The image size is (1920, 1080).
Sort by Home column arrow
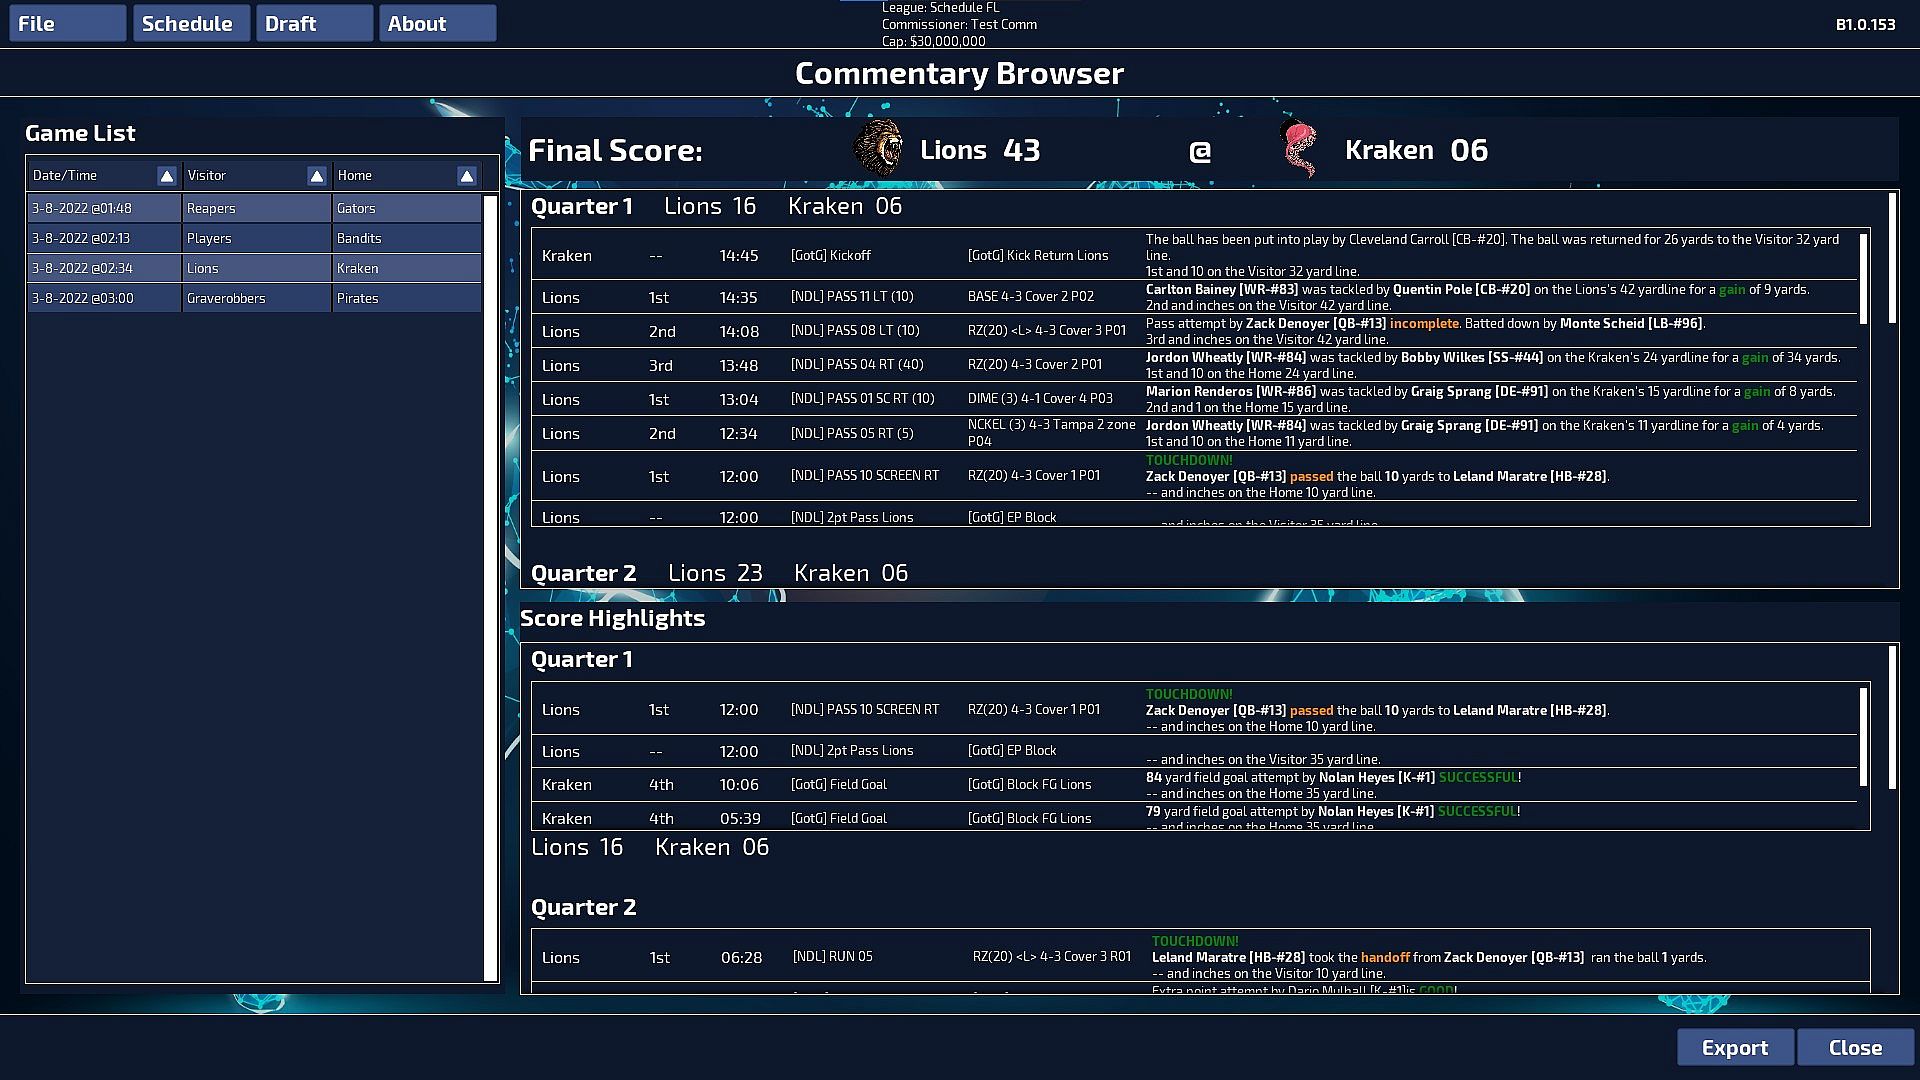[466, 176]
